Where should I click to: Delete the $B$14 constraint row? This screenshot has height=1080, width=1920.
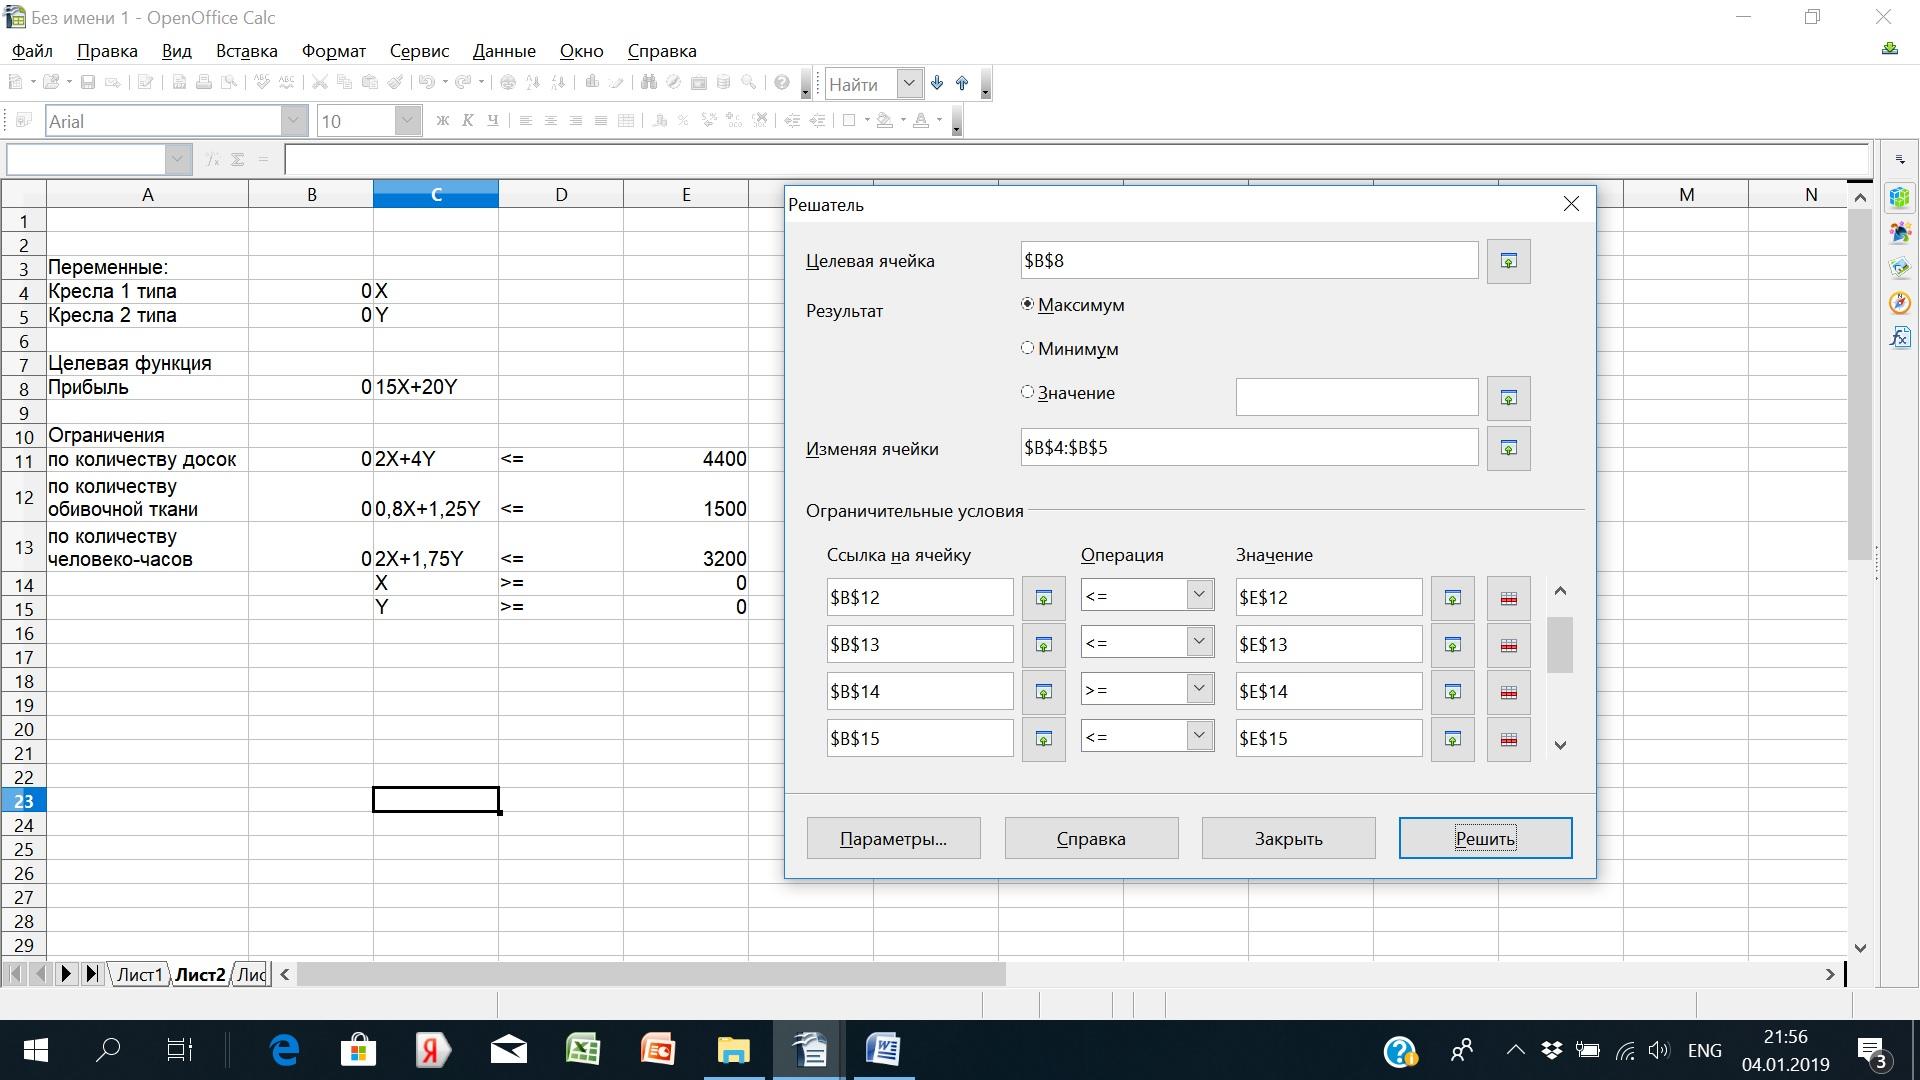coord(1508,692)
